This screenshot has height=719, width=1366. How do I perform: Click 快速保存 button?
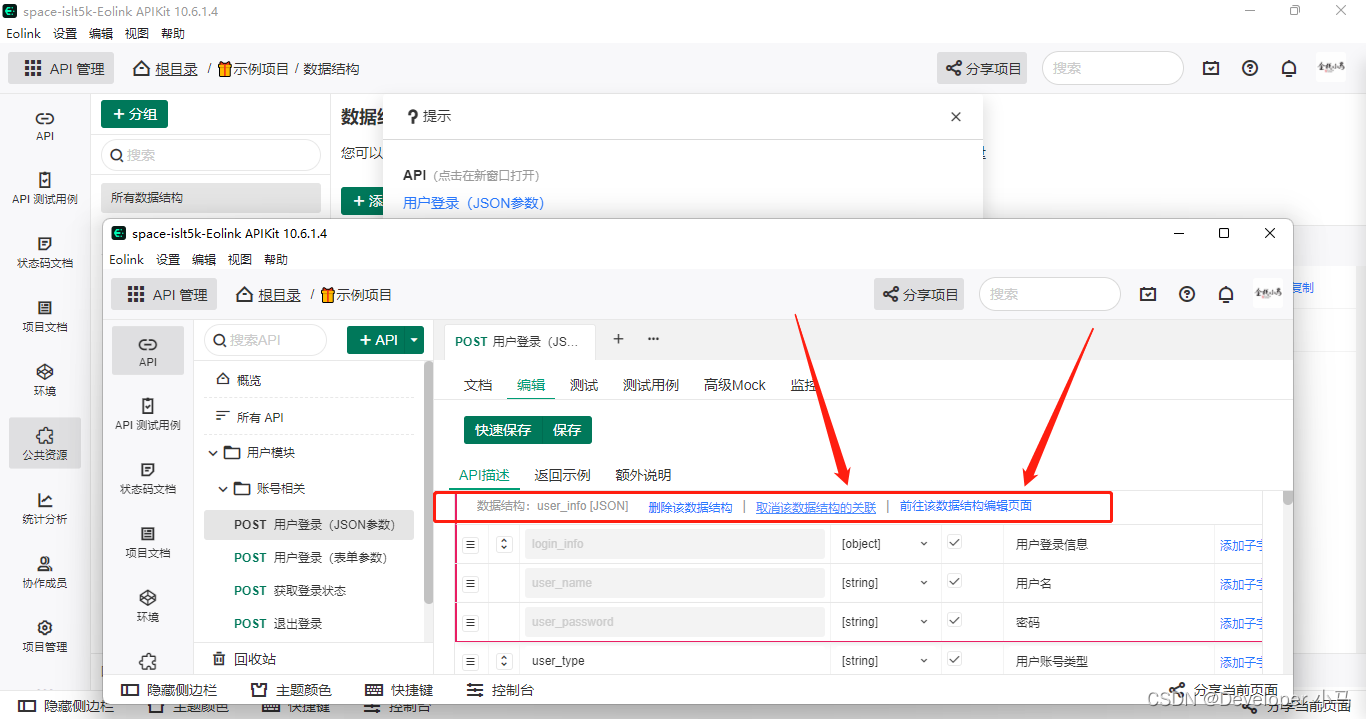503,430
